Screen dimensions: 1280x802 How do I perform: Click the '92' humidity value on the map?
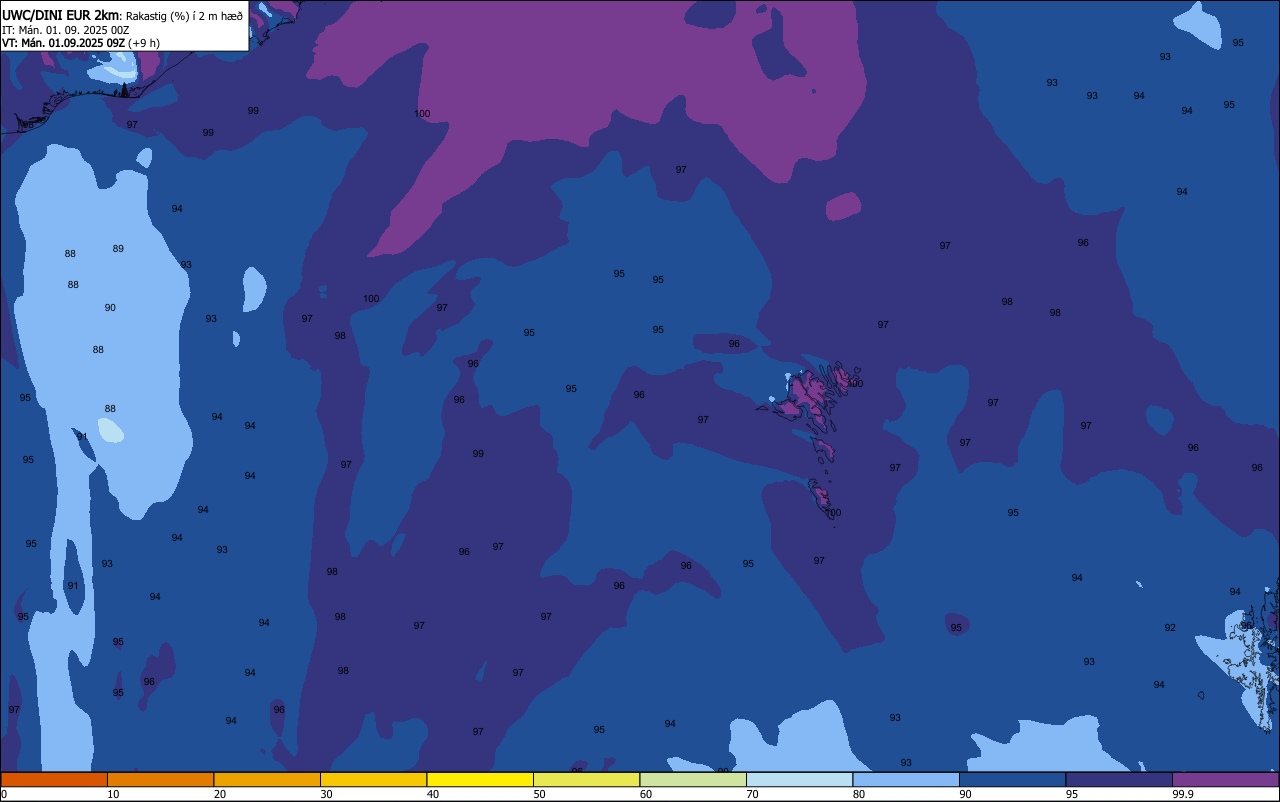pyautogui.click(x=1170, y=628)
